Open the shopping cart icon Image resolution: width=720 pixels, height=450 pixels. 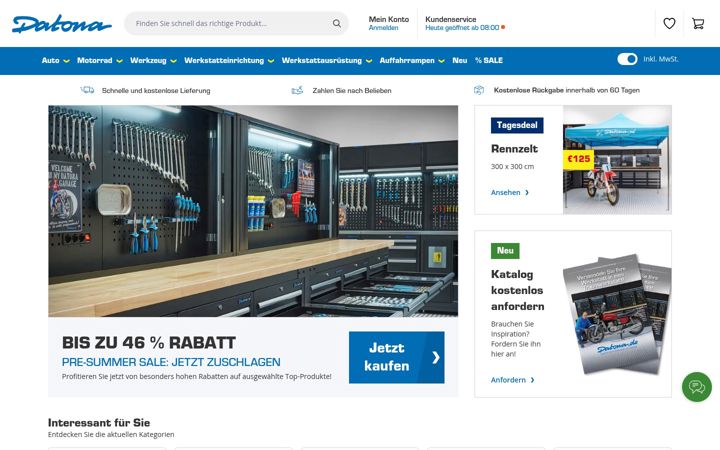[698, 23]
